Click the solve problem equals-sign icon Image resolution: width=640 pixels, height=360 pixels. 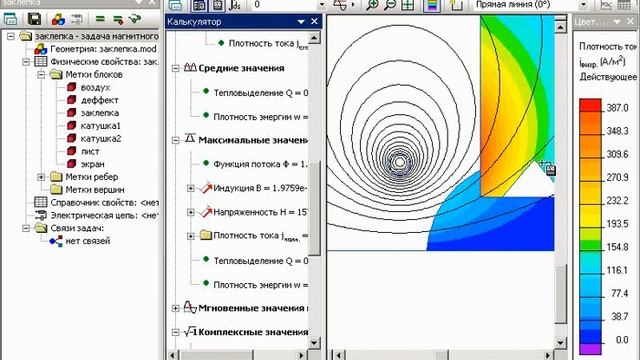coord(100,19)
